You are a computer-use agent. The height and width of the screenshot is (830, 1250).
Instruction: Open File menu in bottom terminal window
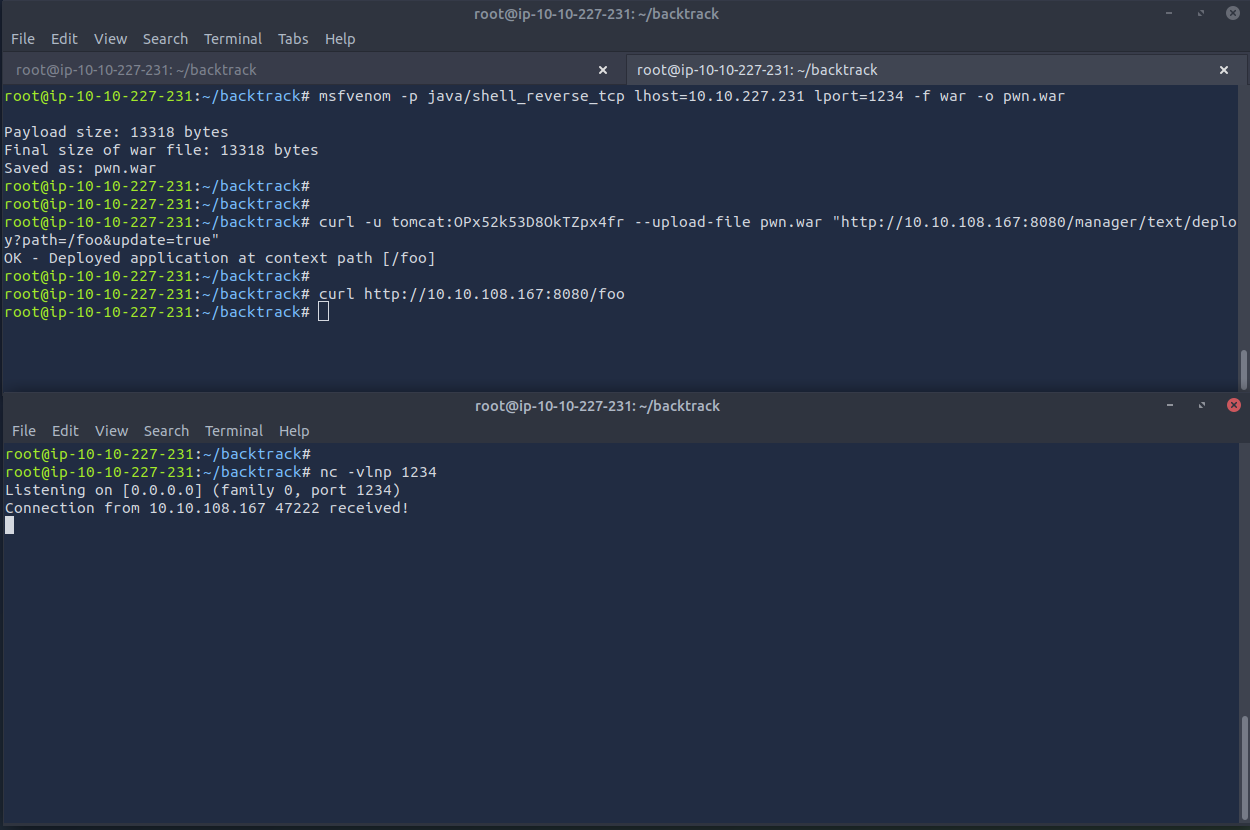click(x=24, y=431)
